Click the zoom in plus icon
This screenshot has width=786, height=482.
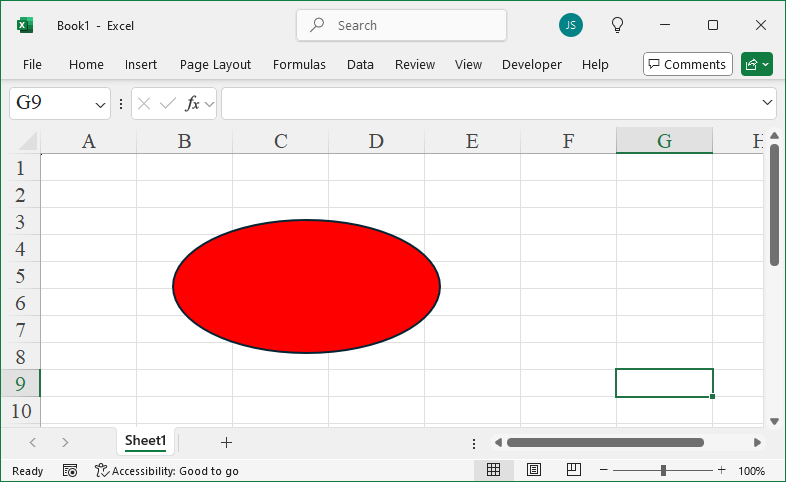(x=721, y=470)
